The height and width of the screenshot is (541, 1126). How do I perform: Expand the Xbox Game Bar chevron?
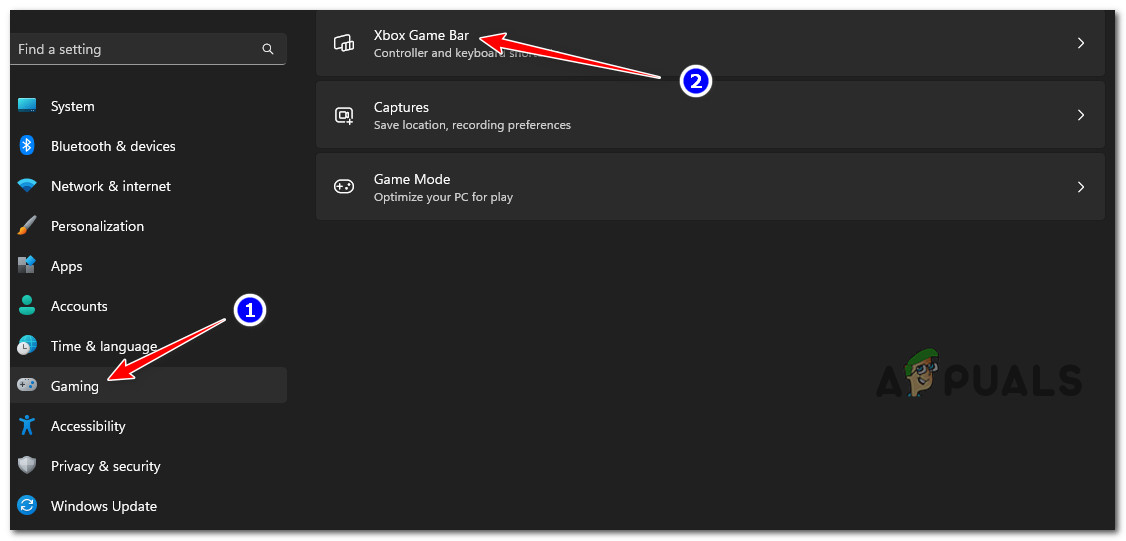tap(1080, 43)
